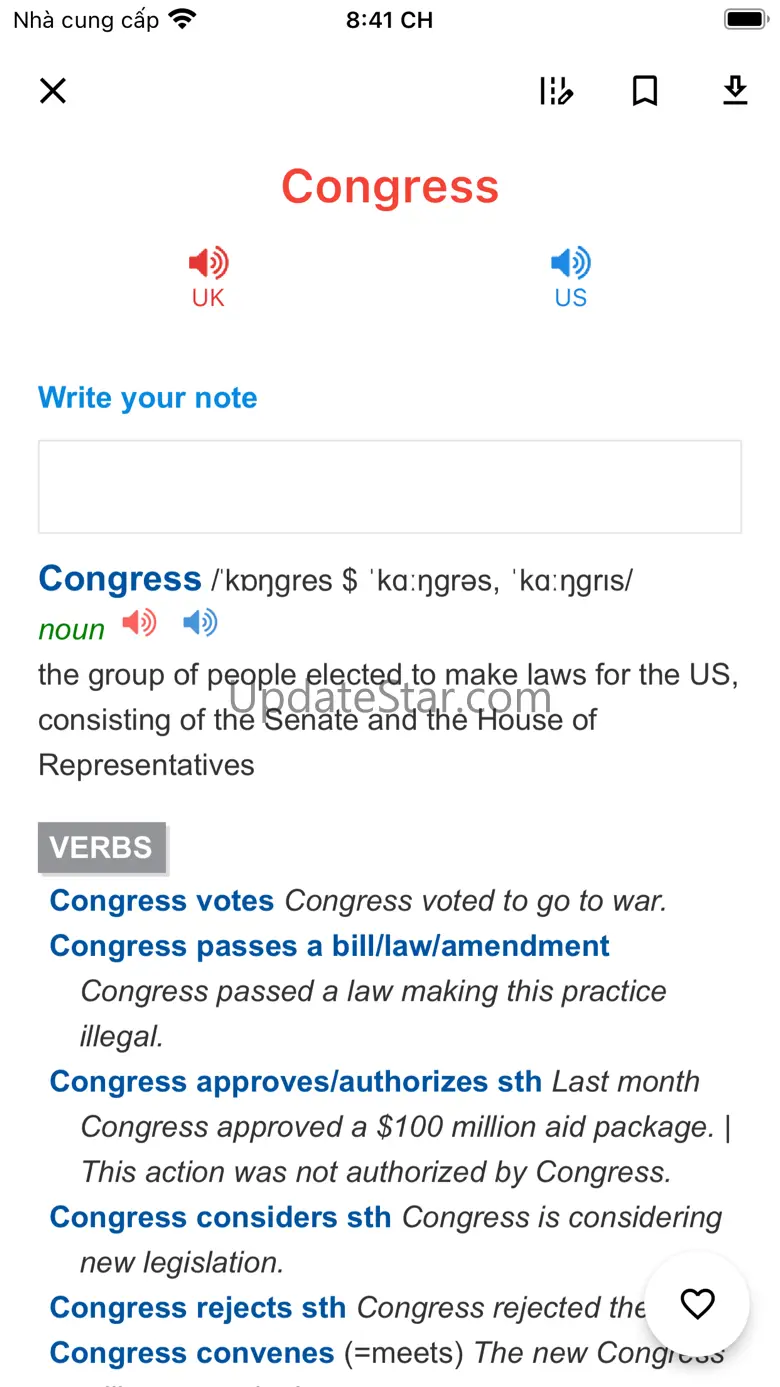780x1387 pixels.
Task: Tap the blue Congress headword with phonetics
Action: tap(120, 579)
